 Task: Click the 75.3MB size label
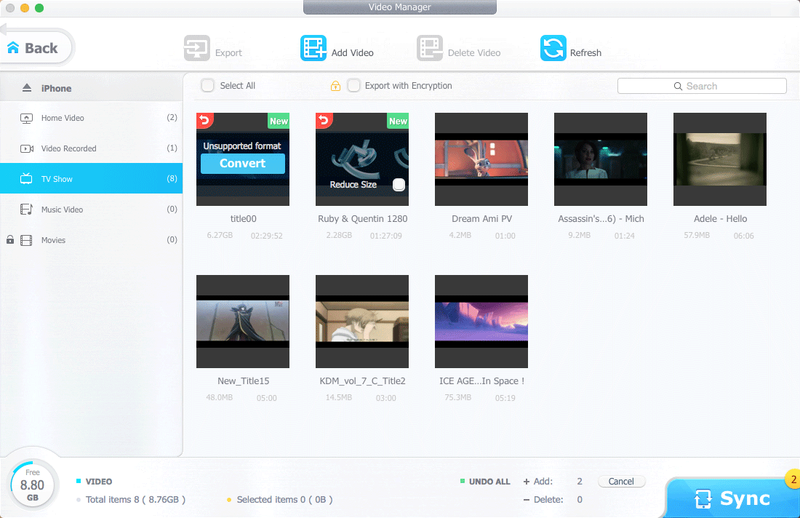coord(458,397)
